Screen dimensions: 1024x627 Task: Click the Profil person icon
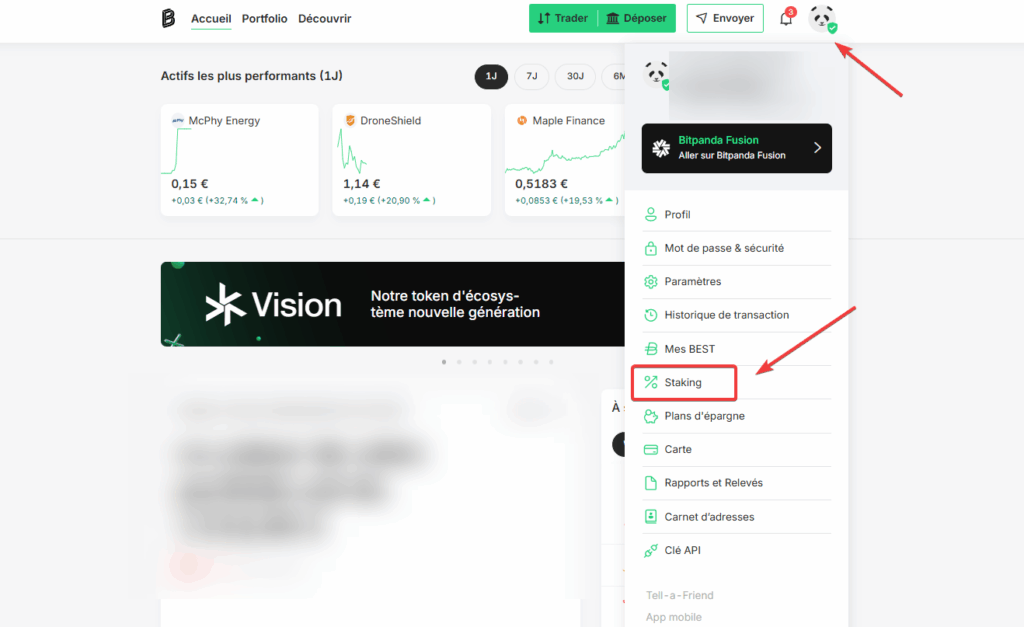(x=650, y=214)
